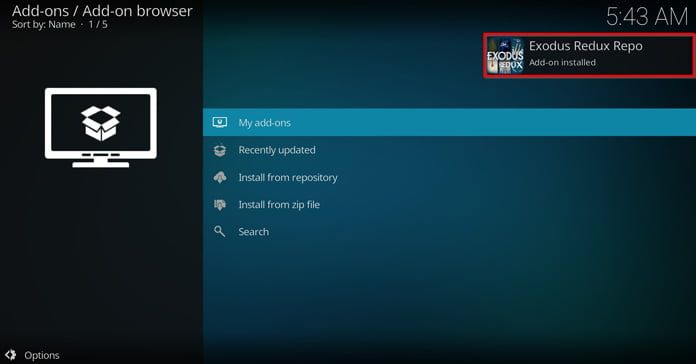Screen dimensions: 696x364
Task: Click the cloud icon for Install from repository
Action: tap(220, 178)
